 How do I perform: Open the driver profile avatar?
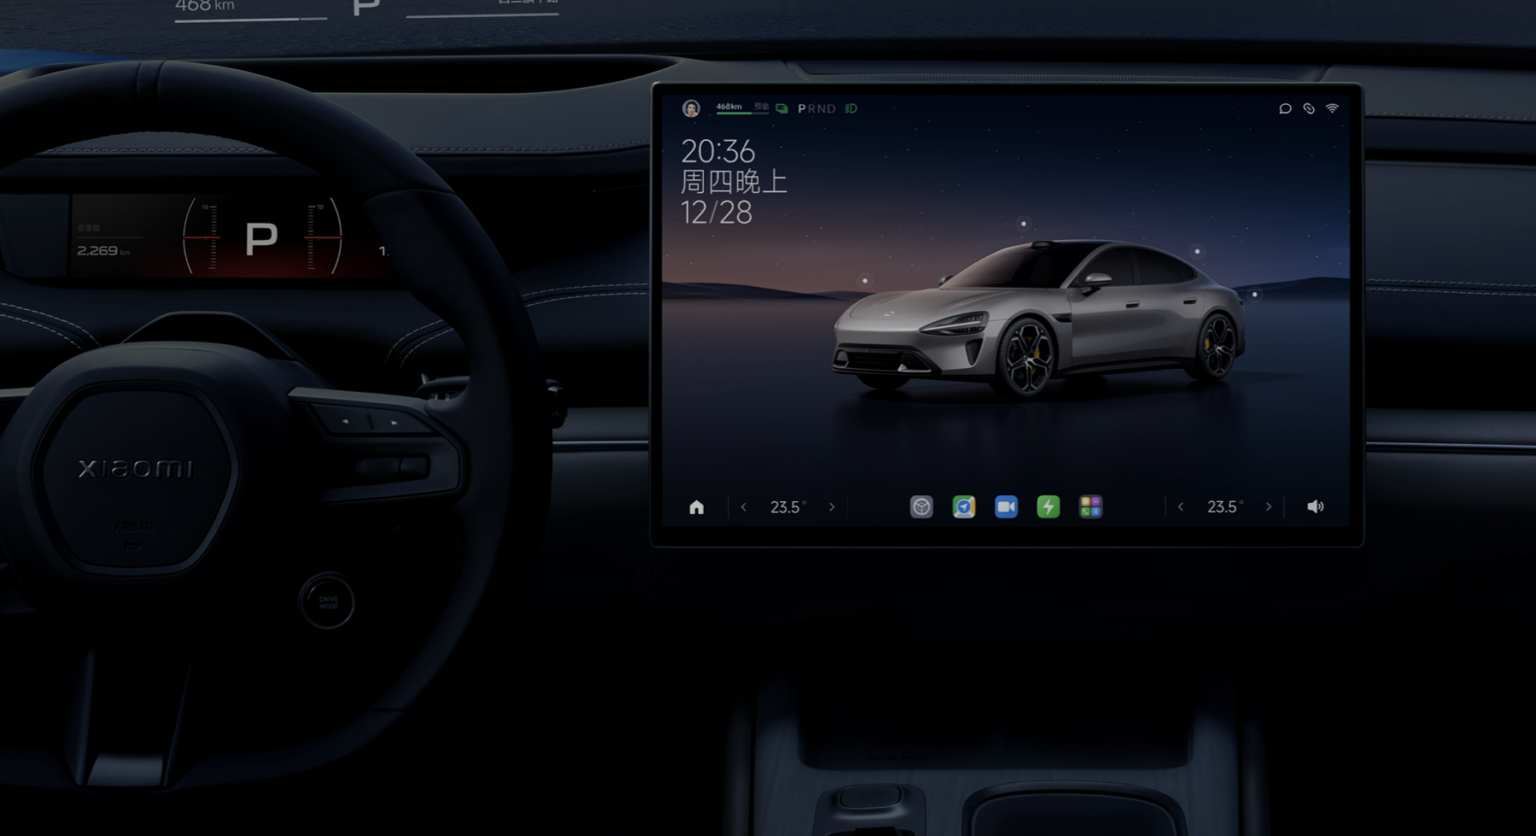(690, 108)
